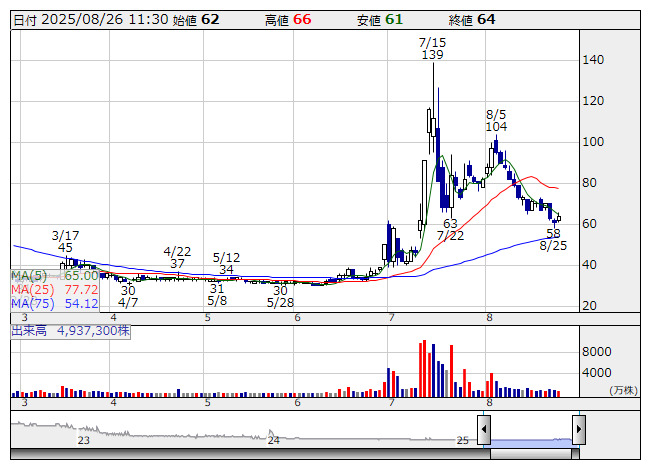Click the 始値 opening price value

click(x=210, y=19)
